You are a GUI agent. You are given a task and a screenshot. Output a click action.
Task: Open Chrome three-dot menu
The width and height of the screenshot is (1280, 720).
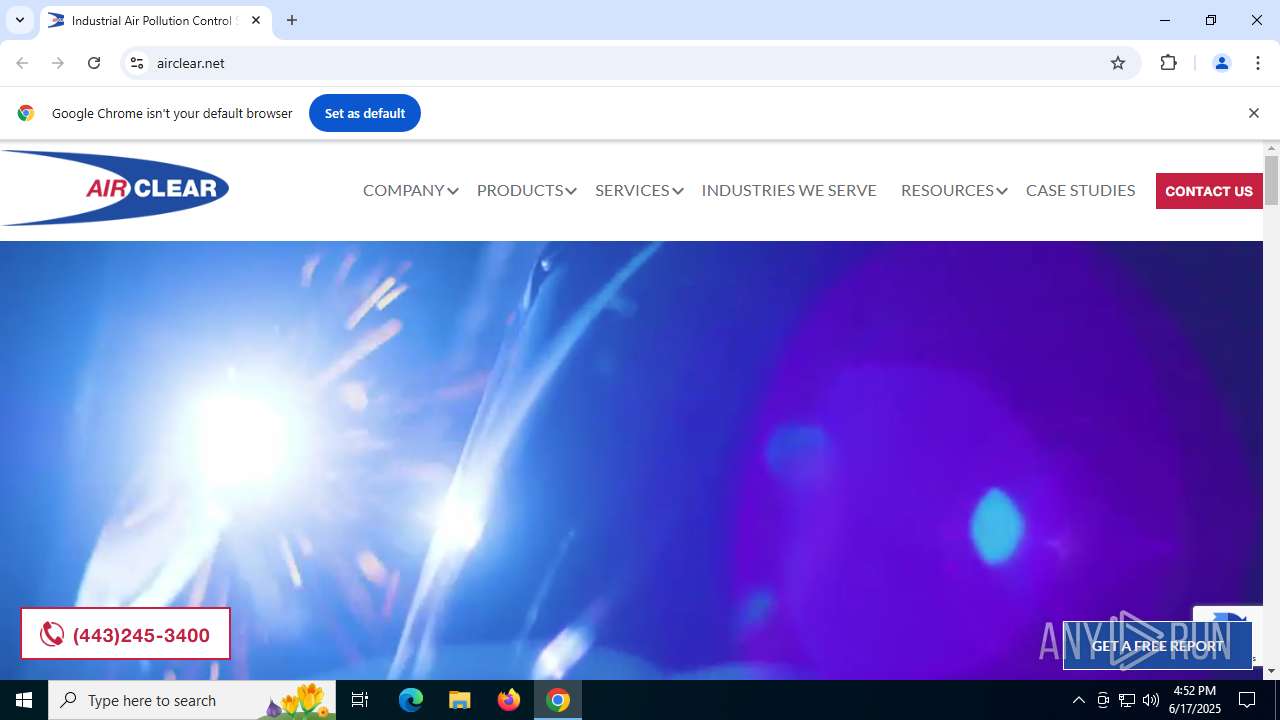click(x=1258, y=63)
